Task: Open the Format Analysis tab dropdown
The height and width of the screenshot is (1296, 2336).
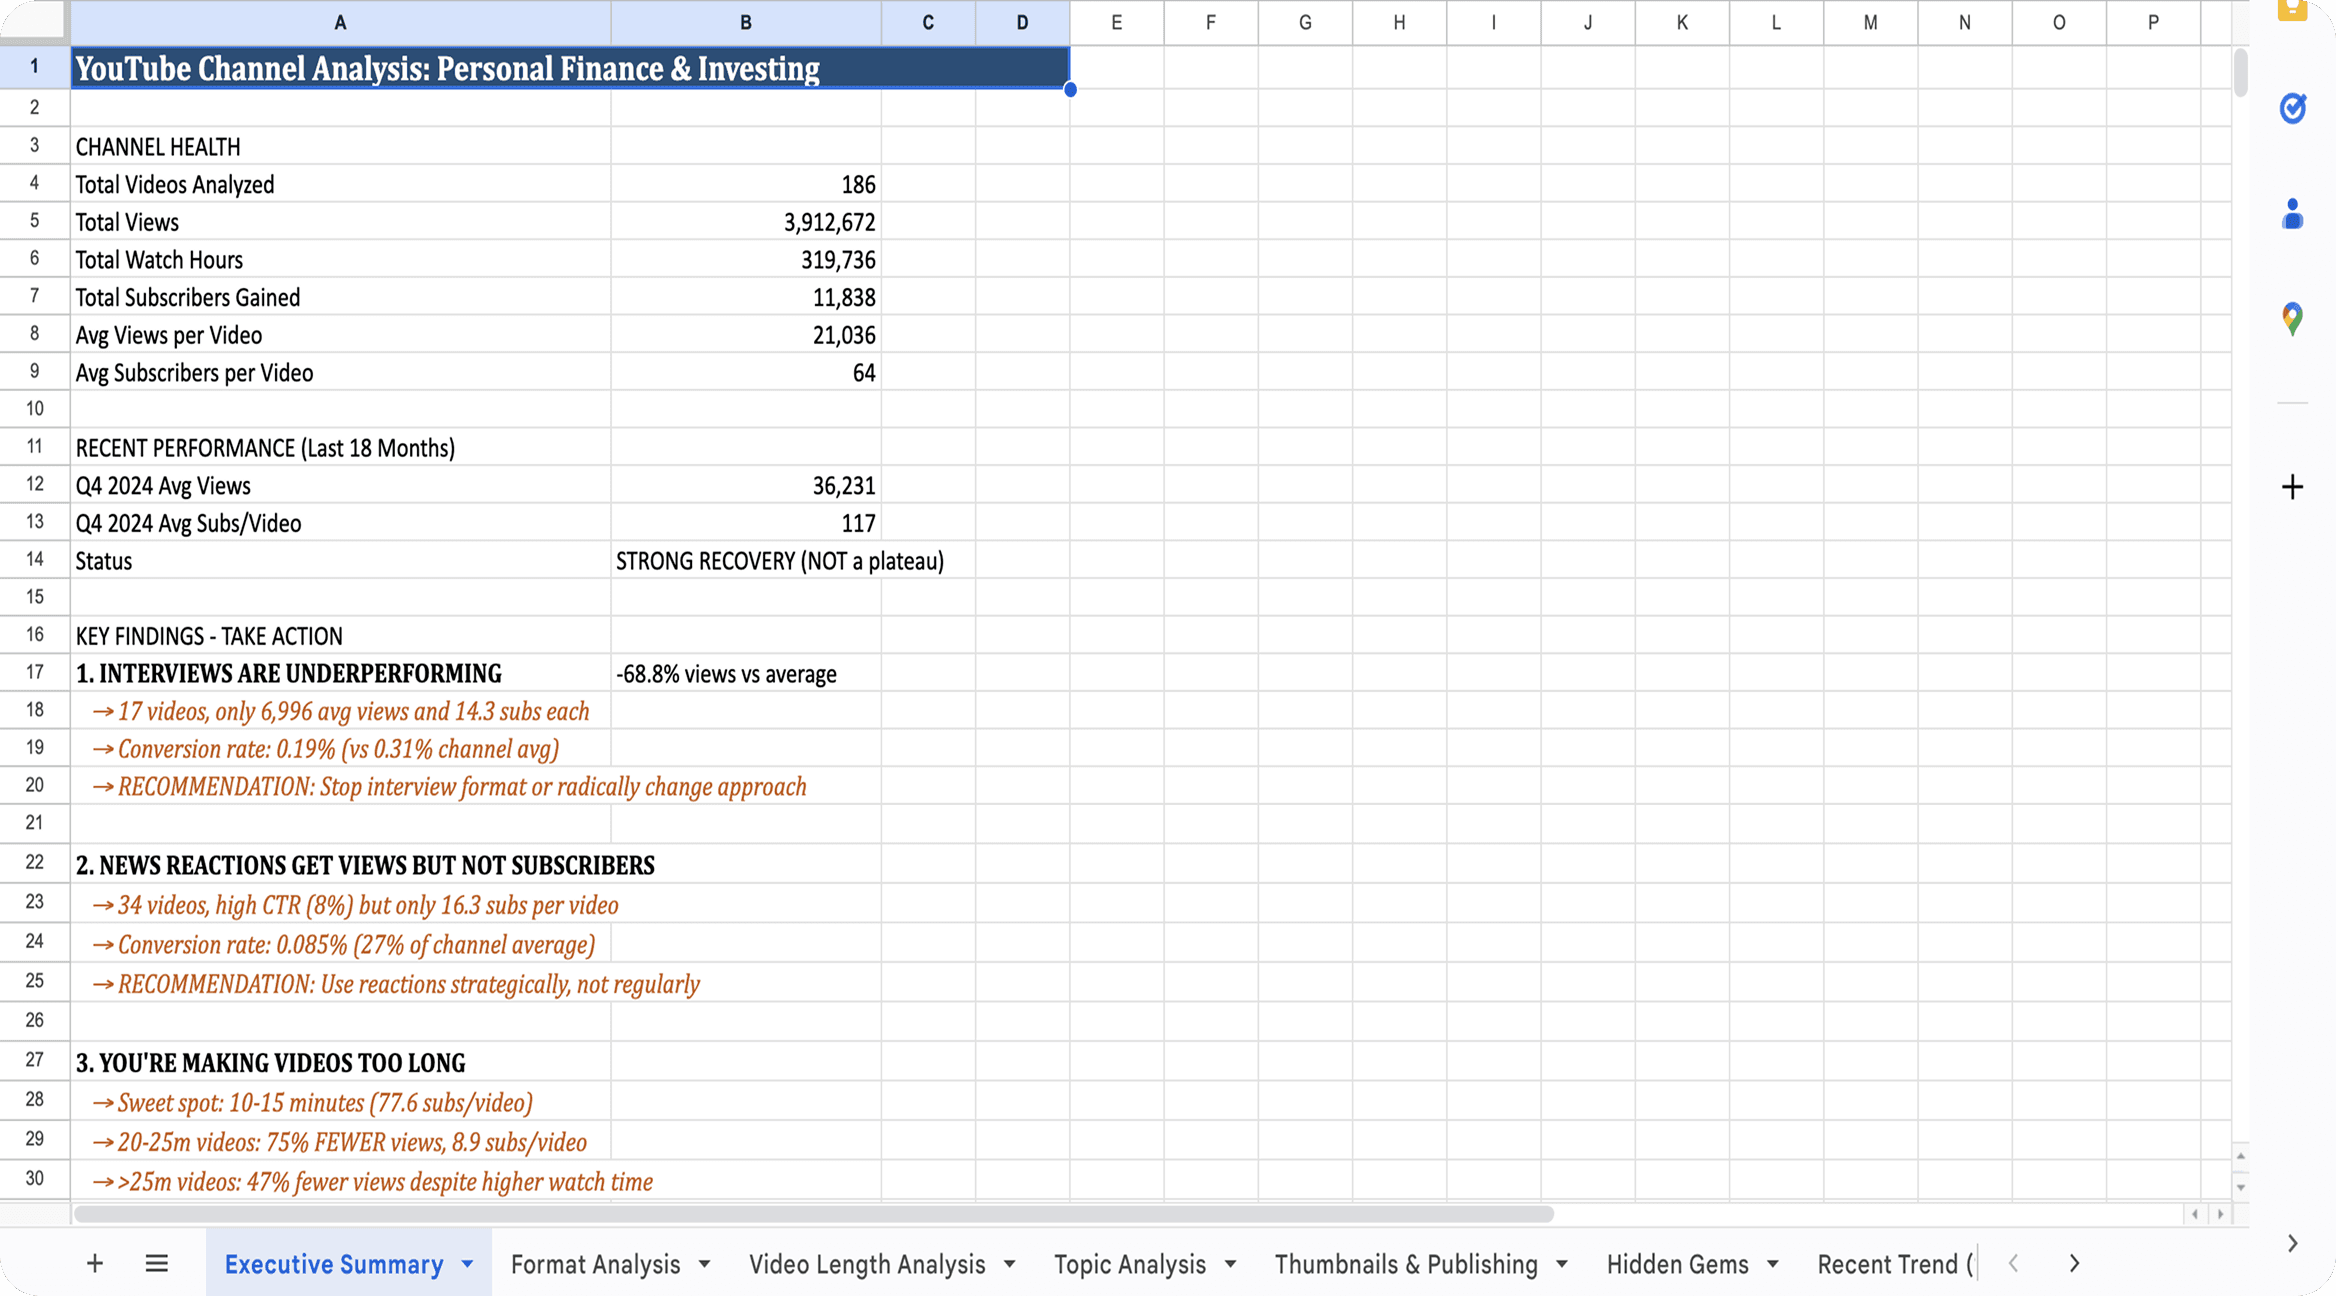Action: coord(705,1263)
